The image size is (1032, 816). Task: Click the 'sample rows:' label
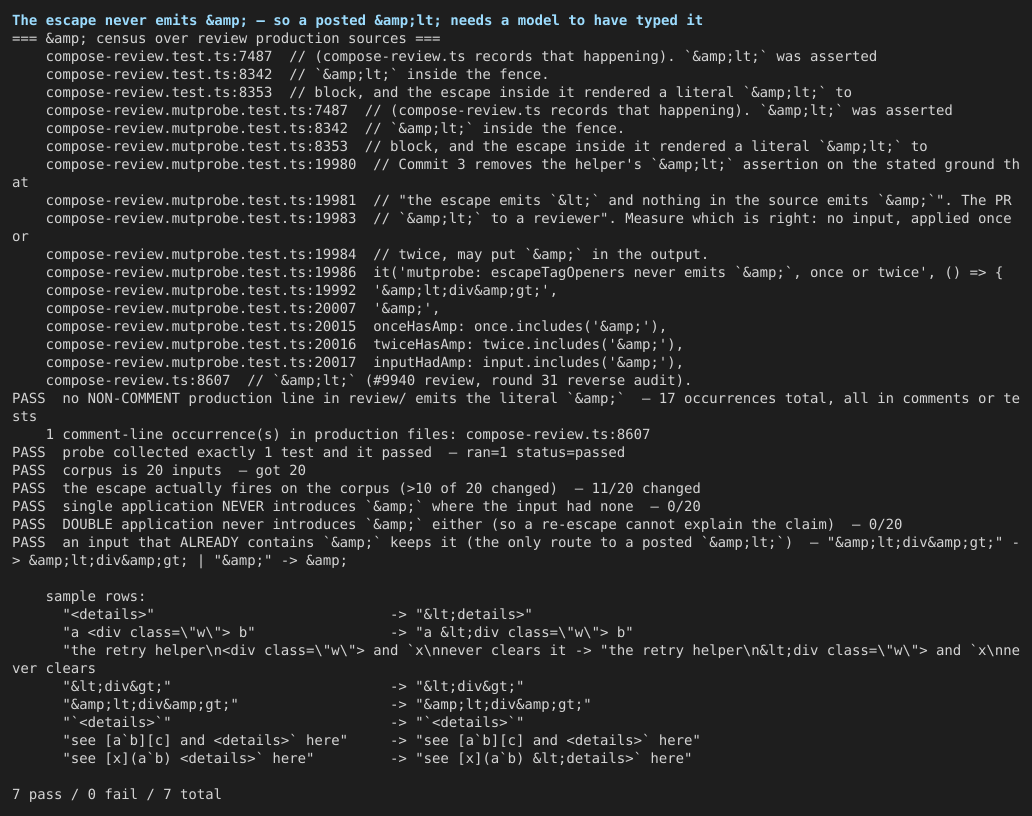click(96, 596)
